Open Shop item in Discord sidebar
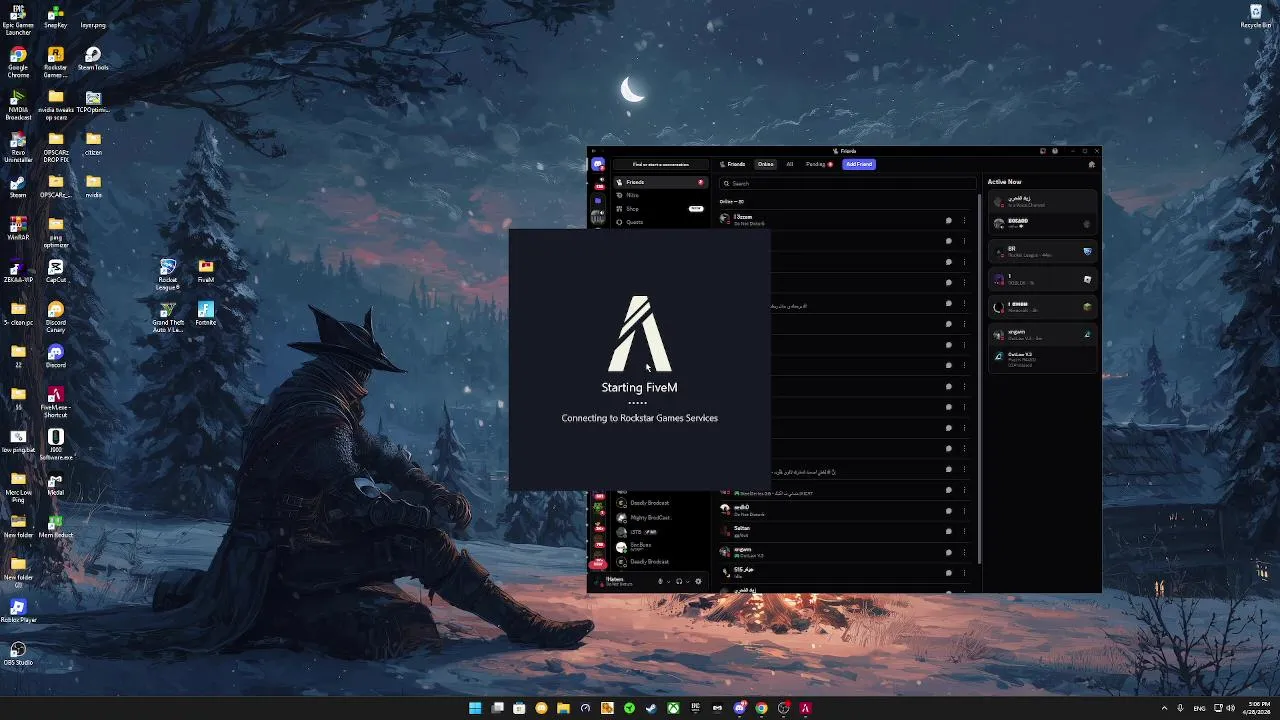Image resolution: width=1280 pixels, height=720 pixels. 661,208
